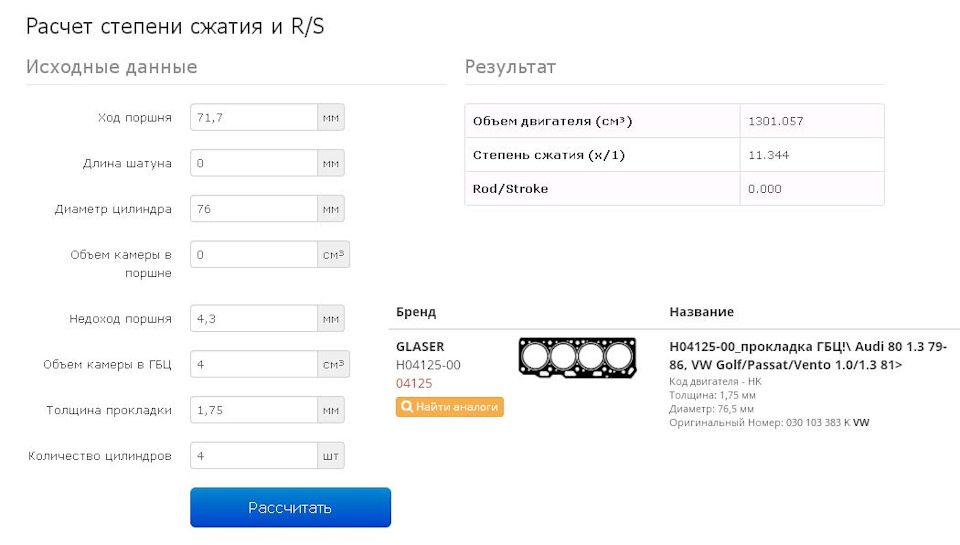960x545 pixels.
Task: Focus the Толщина прокладки input
Action: (x=254, y=410)
